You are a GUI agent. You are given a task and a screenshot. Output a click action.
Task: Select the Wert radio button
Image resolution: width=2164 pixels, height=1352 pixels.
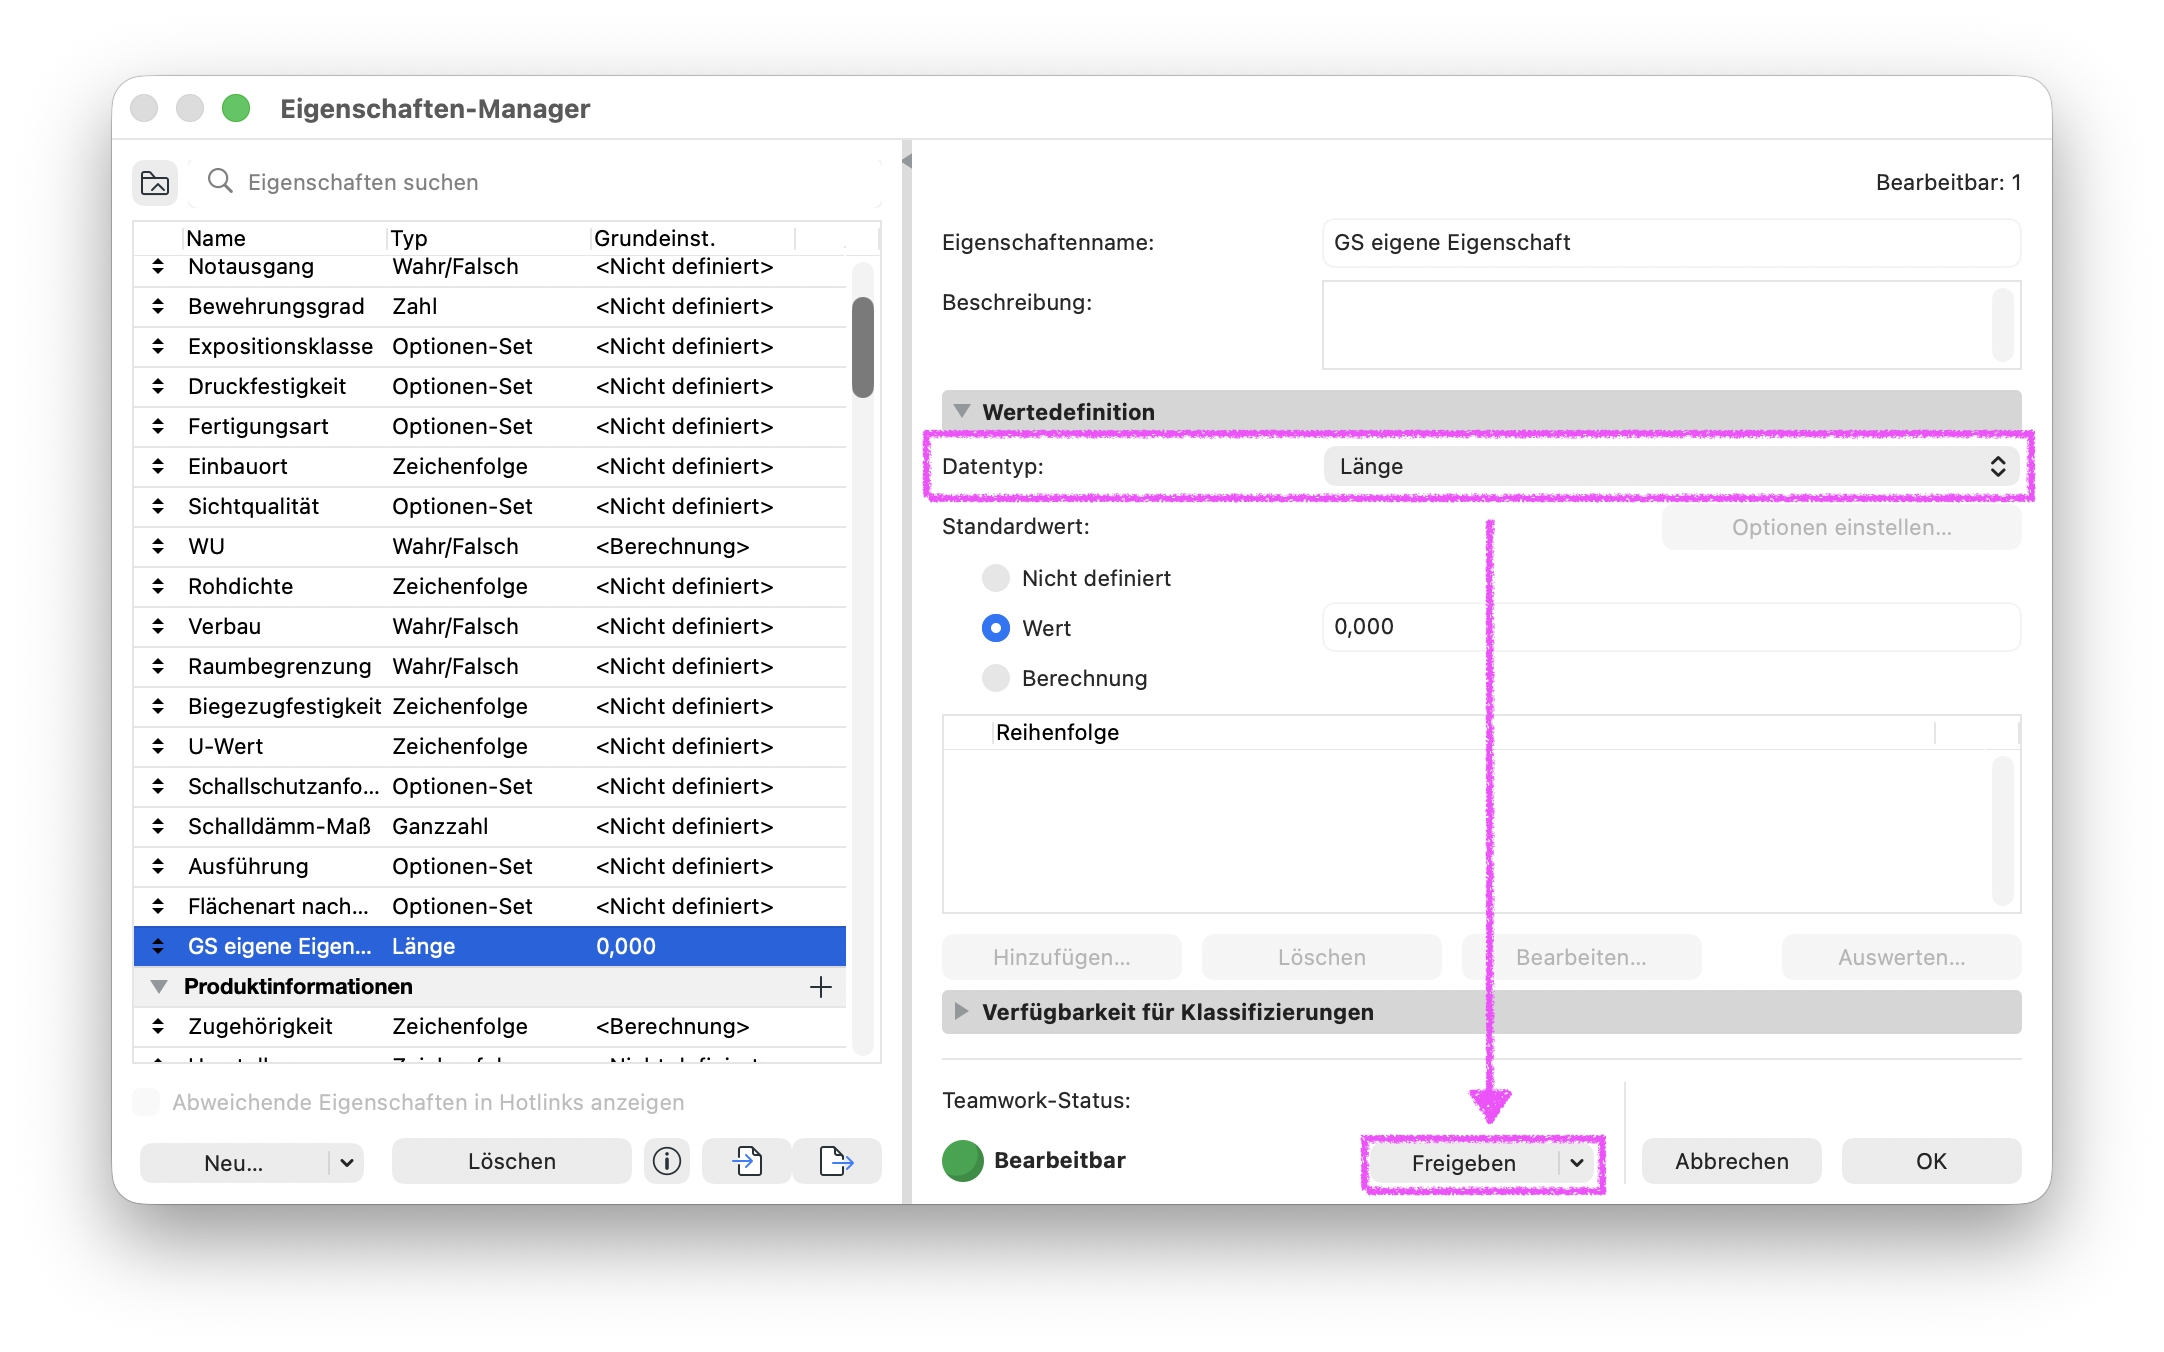tap(996, 628)
